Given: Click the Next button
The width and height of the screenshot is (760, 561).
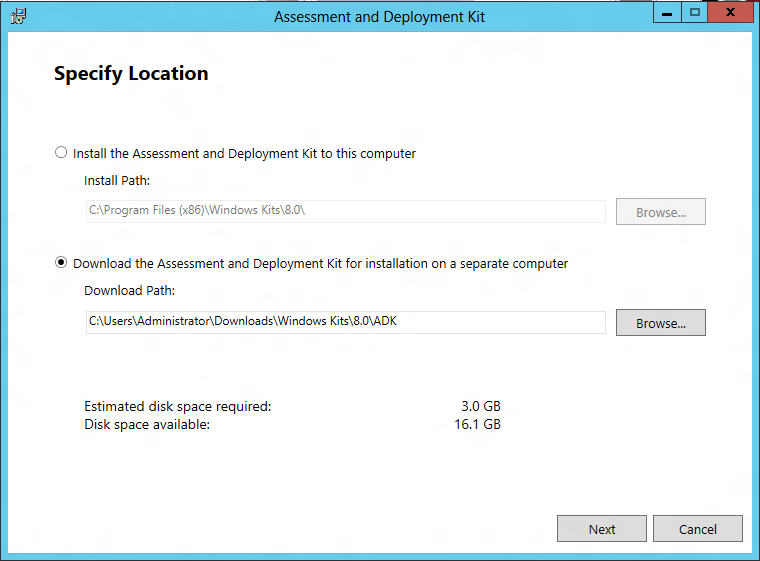Looking at the screenshot, I should coord(602,529).
